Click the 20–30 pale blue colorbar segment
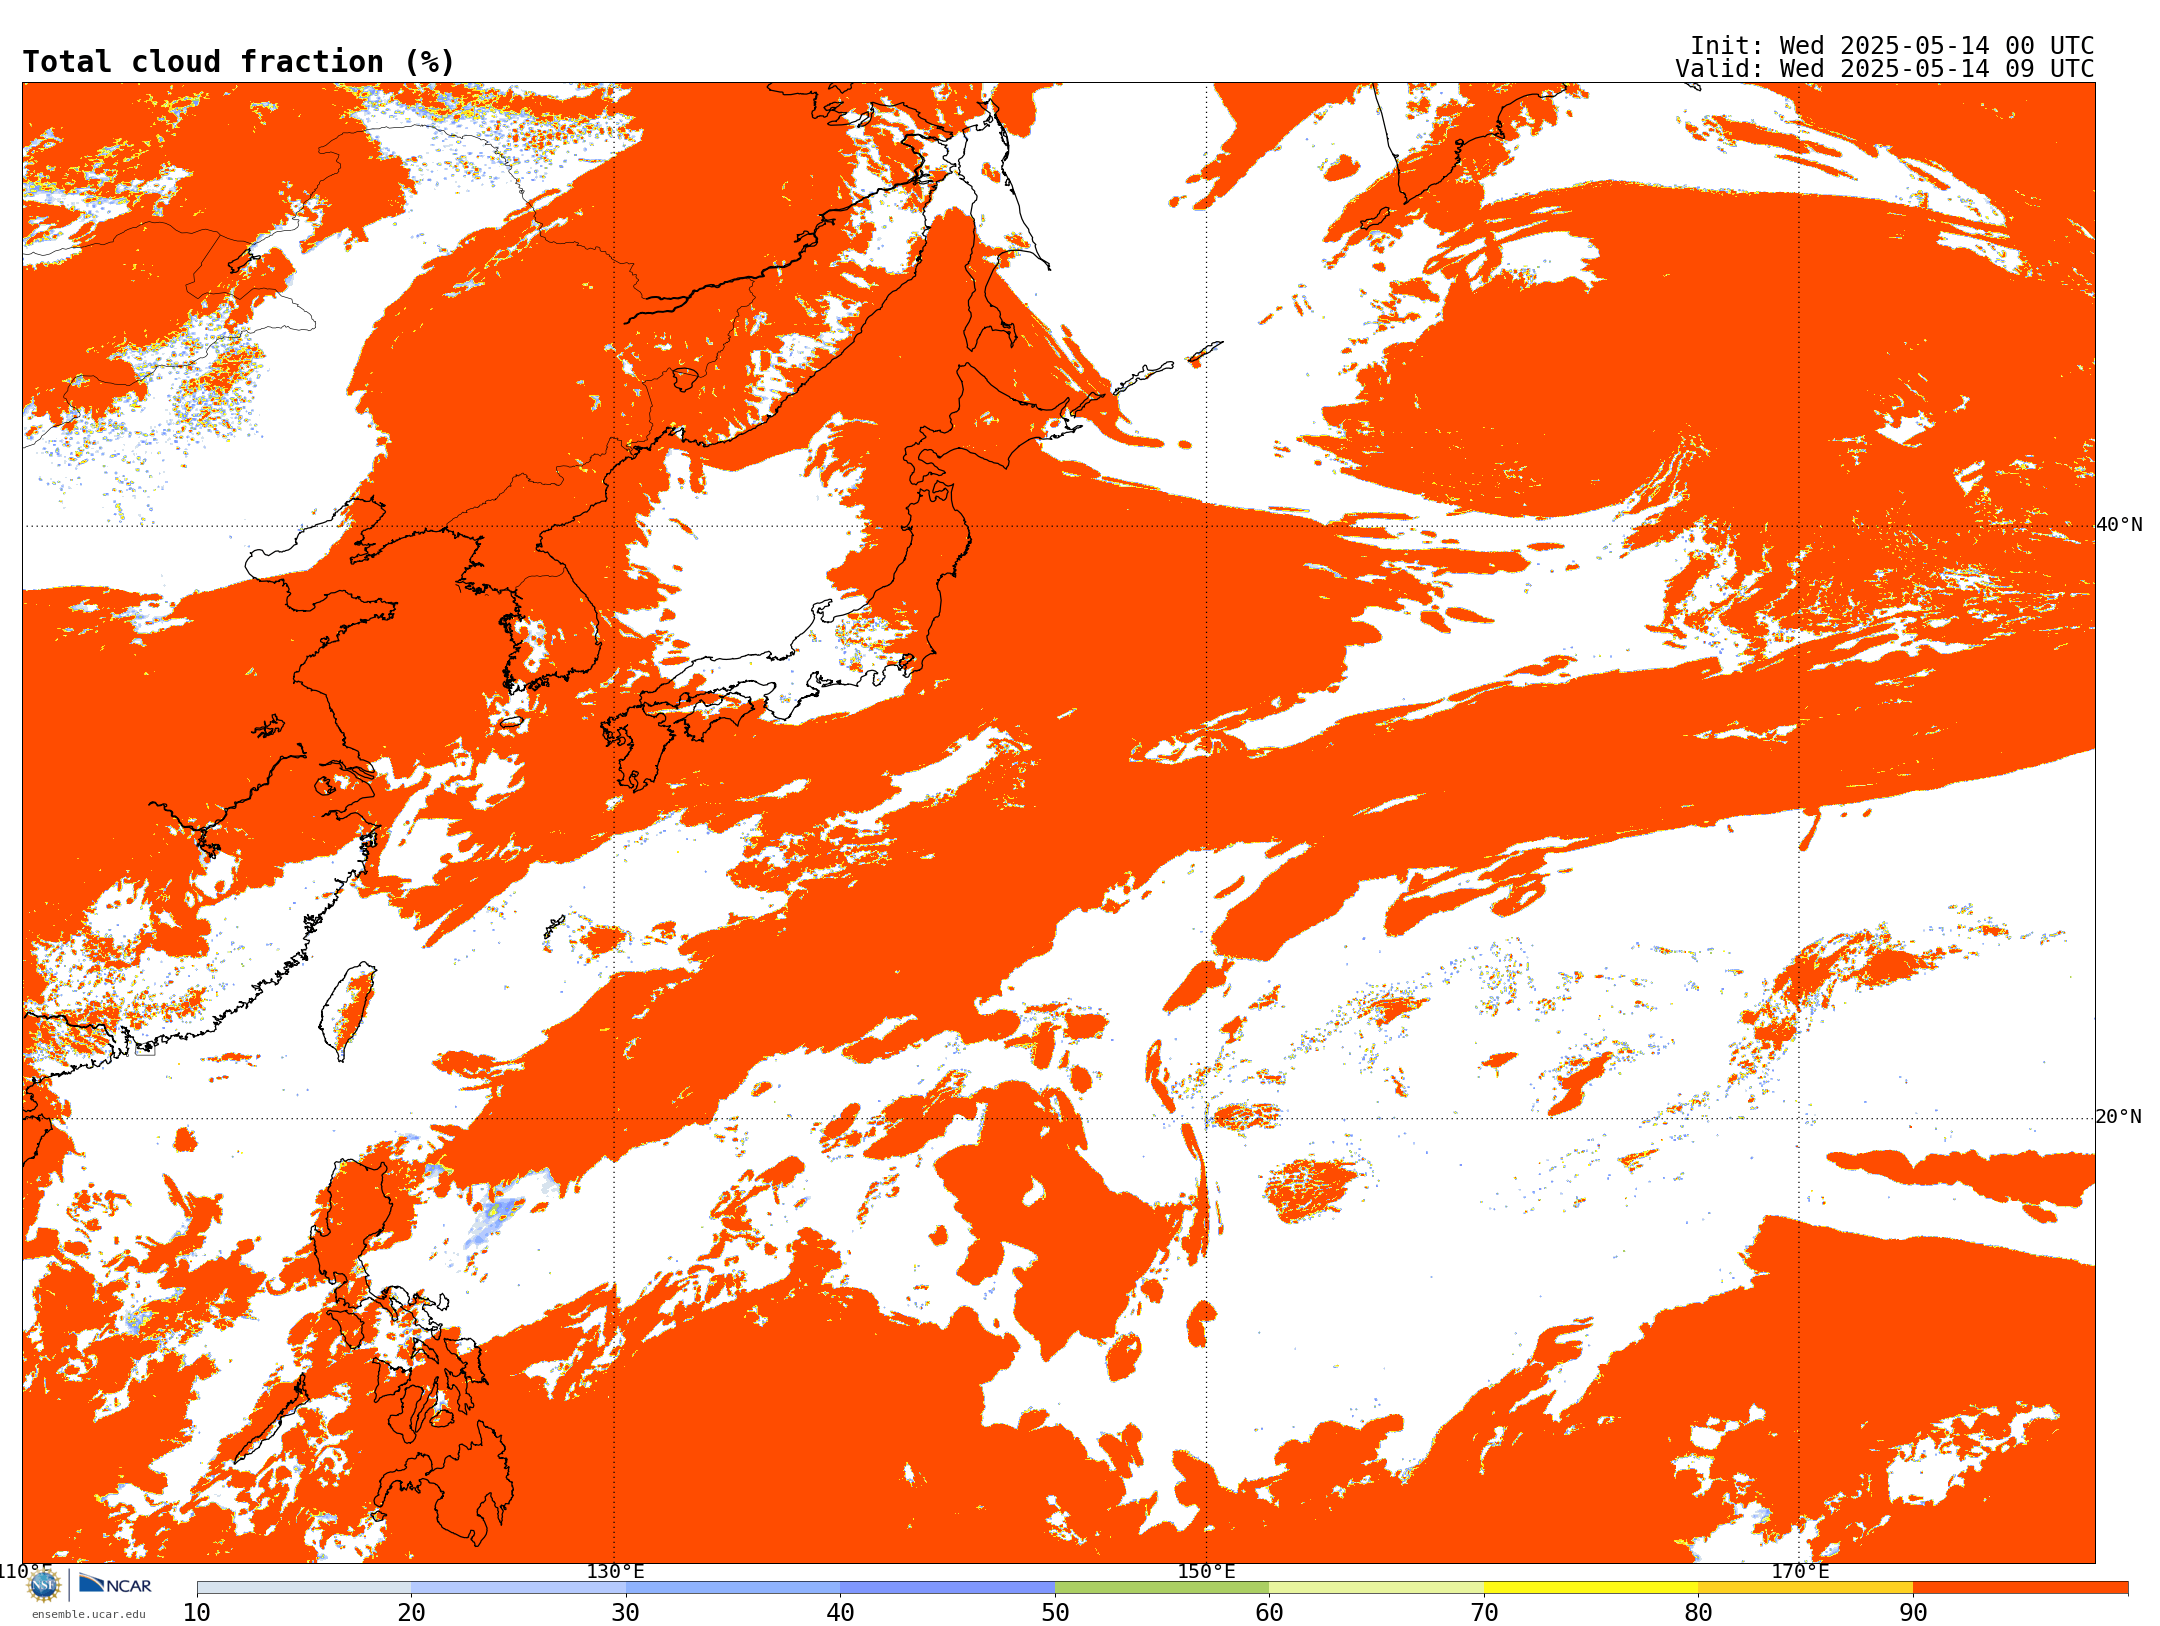Viewport: 2160px width, 1626px height. pos(518,1588)
